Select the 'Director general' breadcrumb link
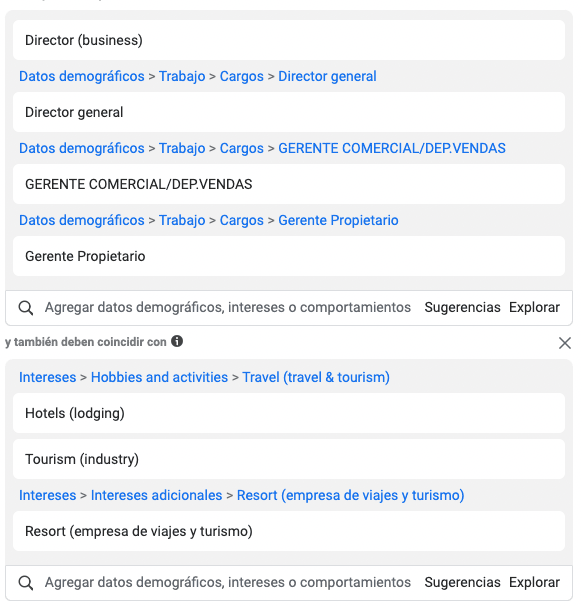The height and width of the screenshot is (607, 582). pos(327,76)
